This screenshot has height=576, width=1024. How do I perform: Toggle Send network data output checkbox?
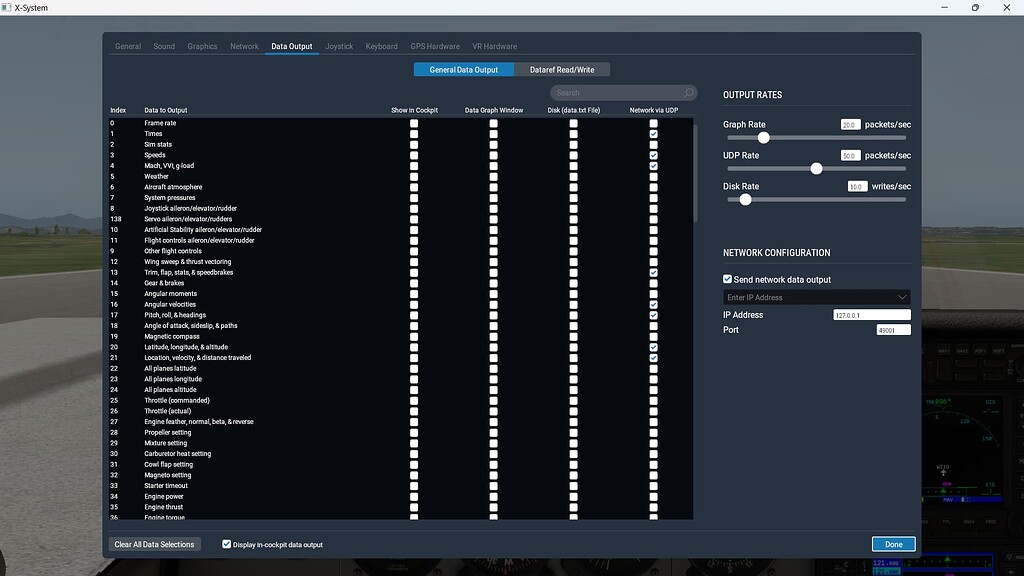pyautogui.click(x=728, y=279)
